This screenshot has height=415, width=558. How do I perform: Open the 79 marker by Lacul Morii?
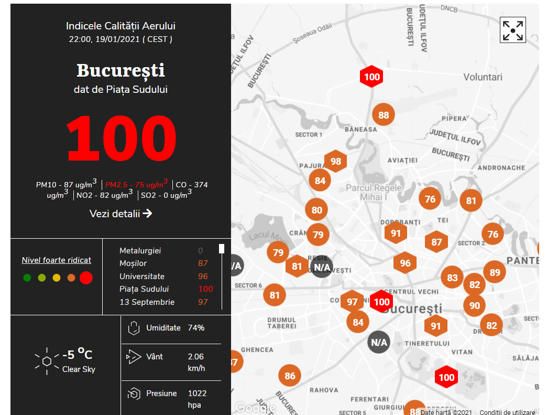click(x=278, y=252)
